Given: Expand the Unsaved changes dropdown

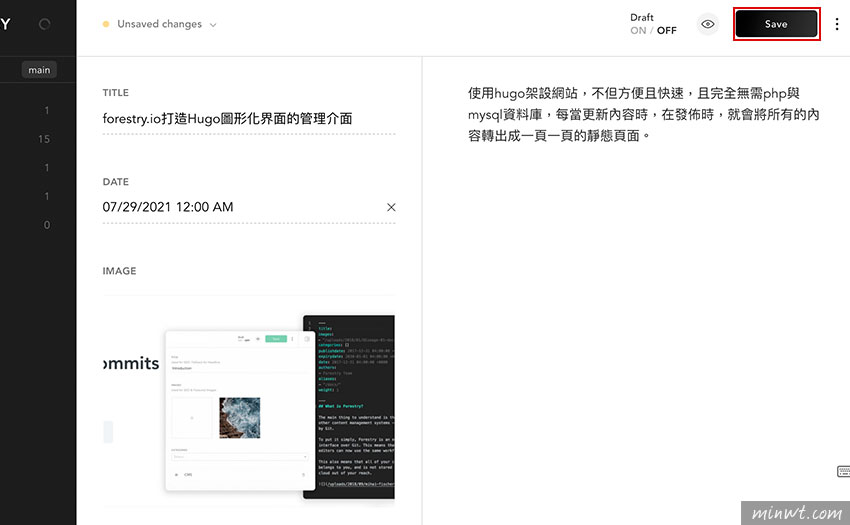Looking at the screenshot, I should (x=213, y=24).
